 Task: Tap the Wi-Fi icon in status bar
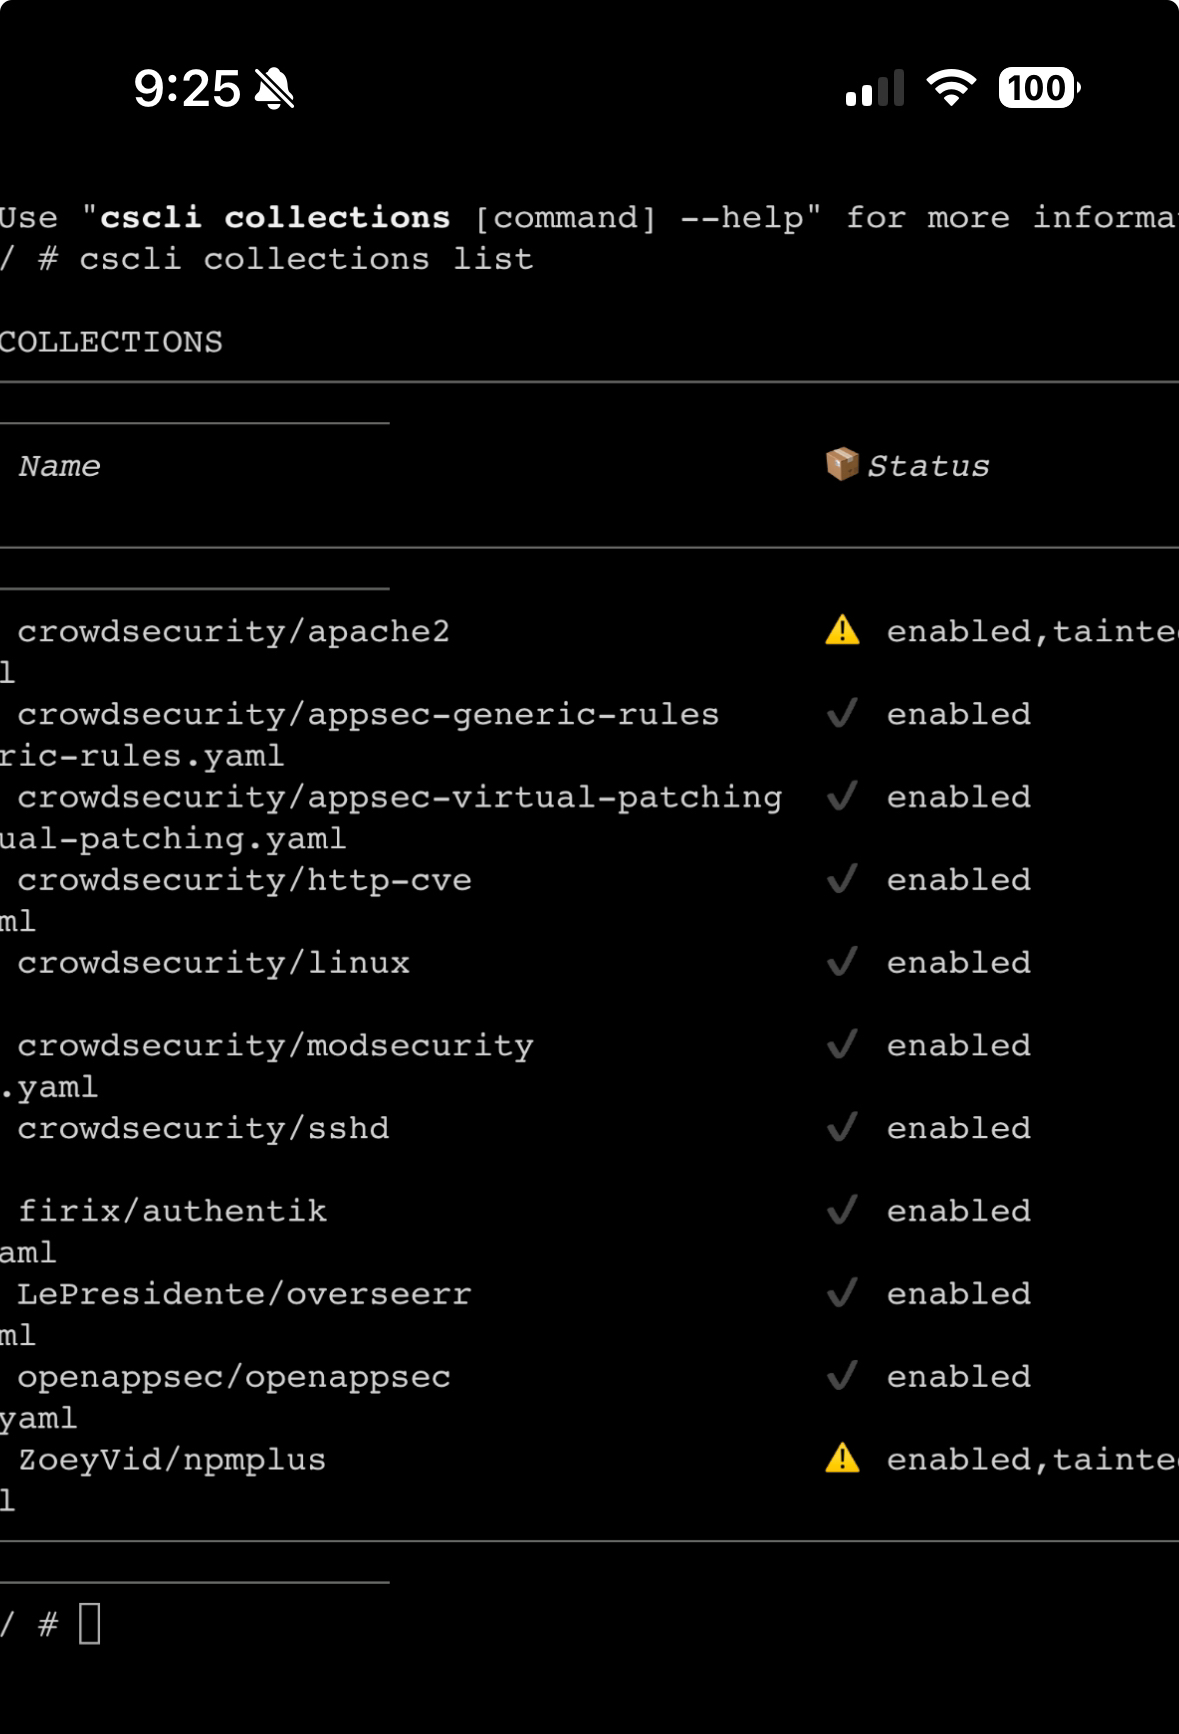(951, 88)
